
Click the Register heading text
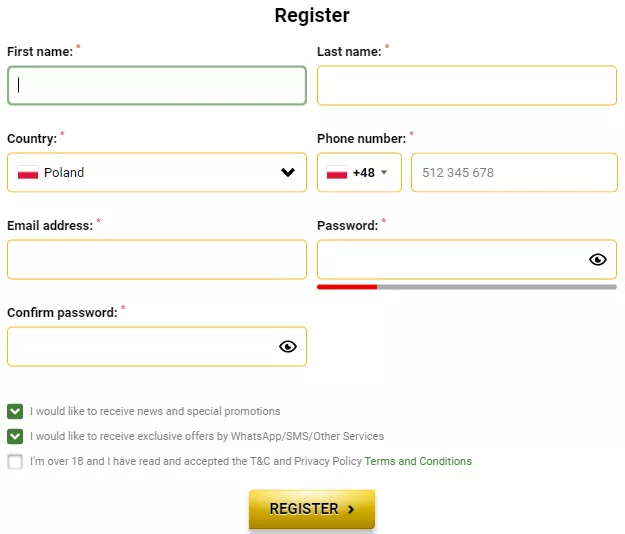312,16
